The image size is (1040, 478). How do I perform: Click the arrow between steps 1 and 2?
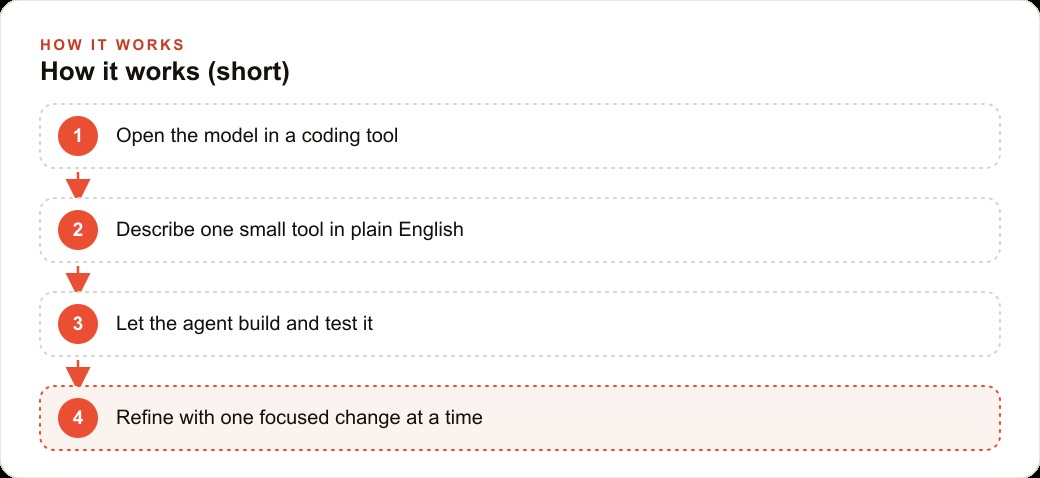(78, 185)
